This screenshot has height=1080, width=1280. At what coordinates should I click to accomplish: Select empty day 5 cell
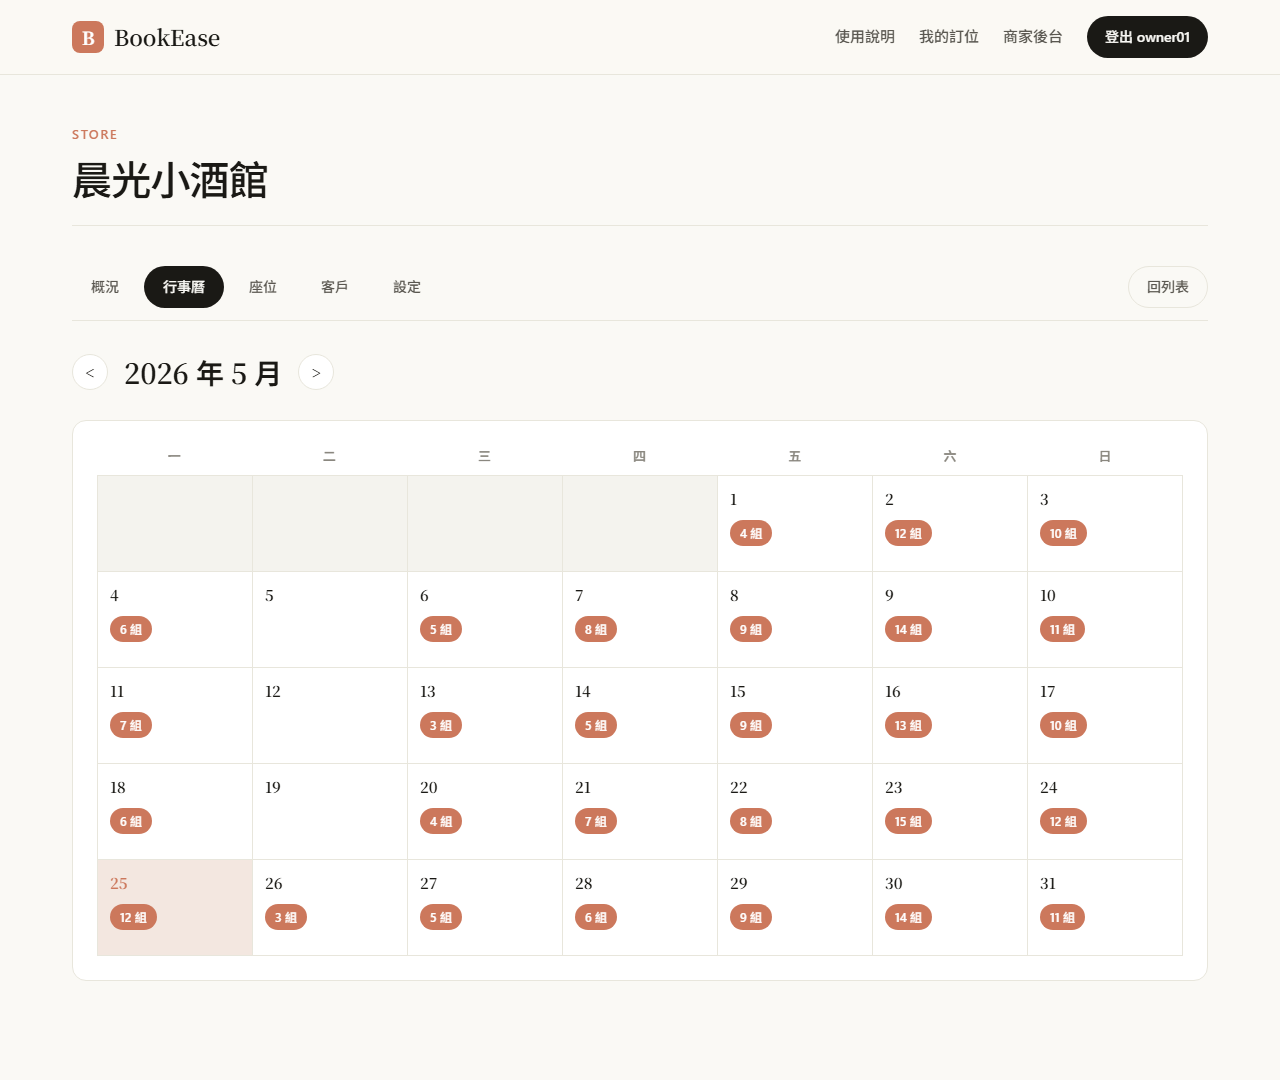pyautogui.click(x=330, y=620)
